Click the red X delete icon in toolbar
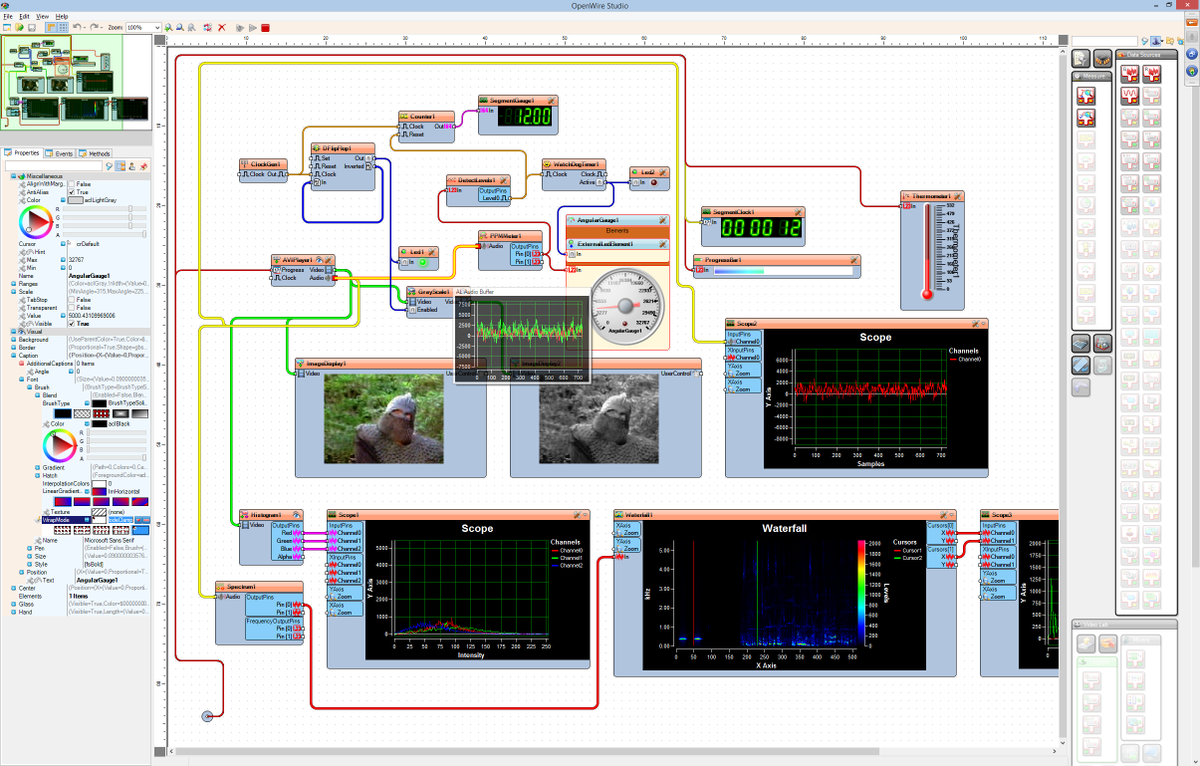This screenshot has width=1200, height=766. 222,28
